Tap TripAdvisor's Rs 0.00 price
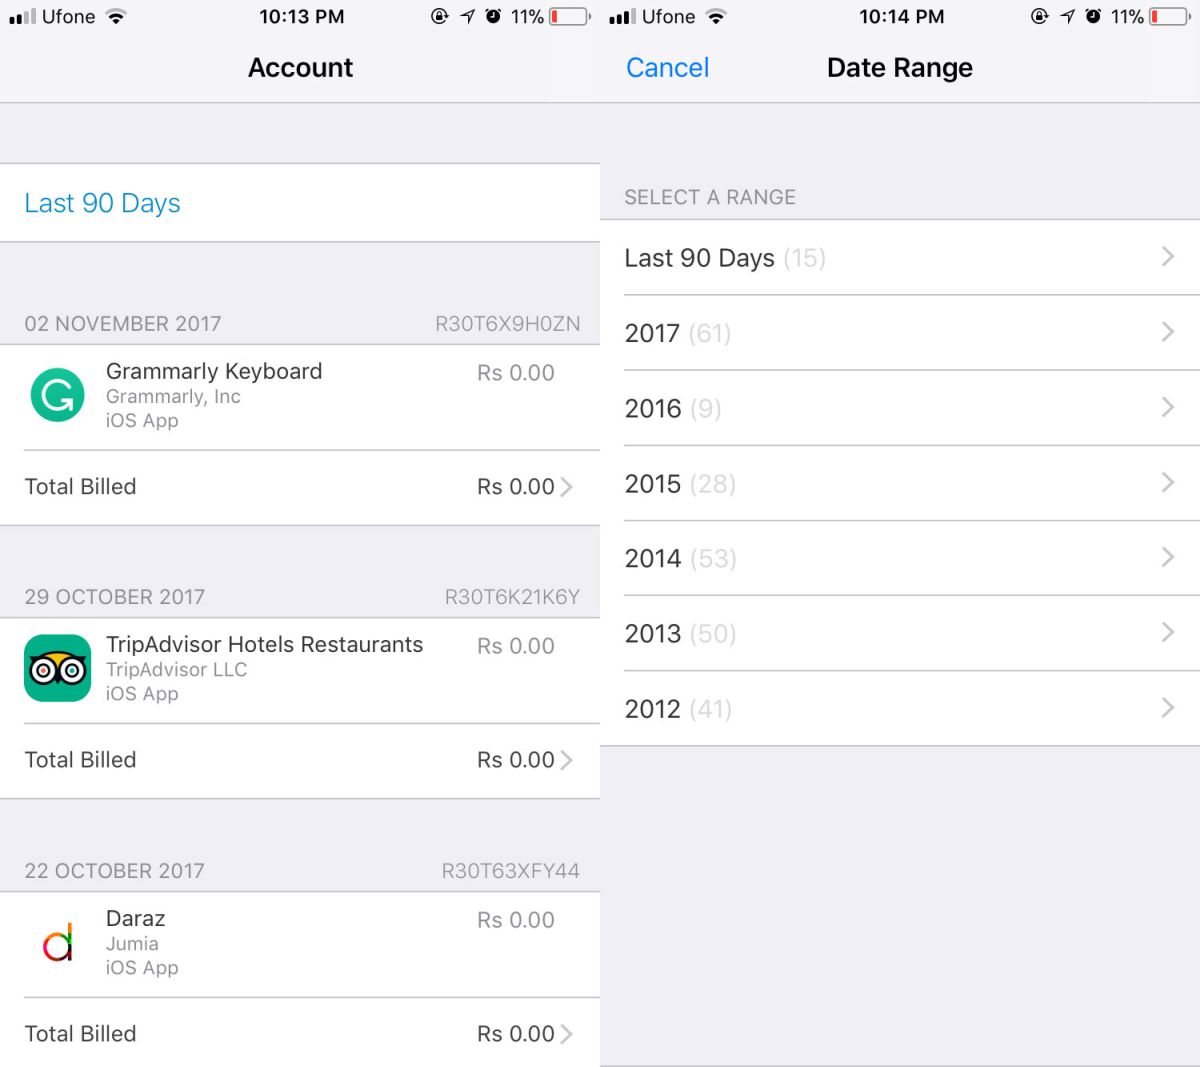 pos(516,646)
